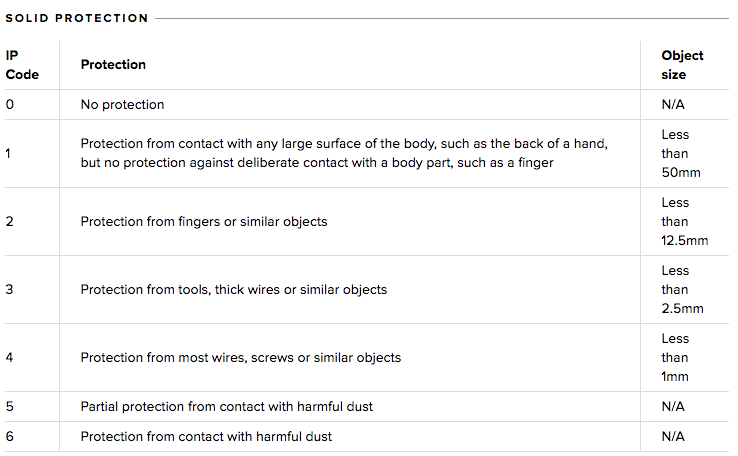Click IP code 1 cell

tap(8, 153)
